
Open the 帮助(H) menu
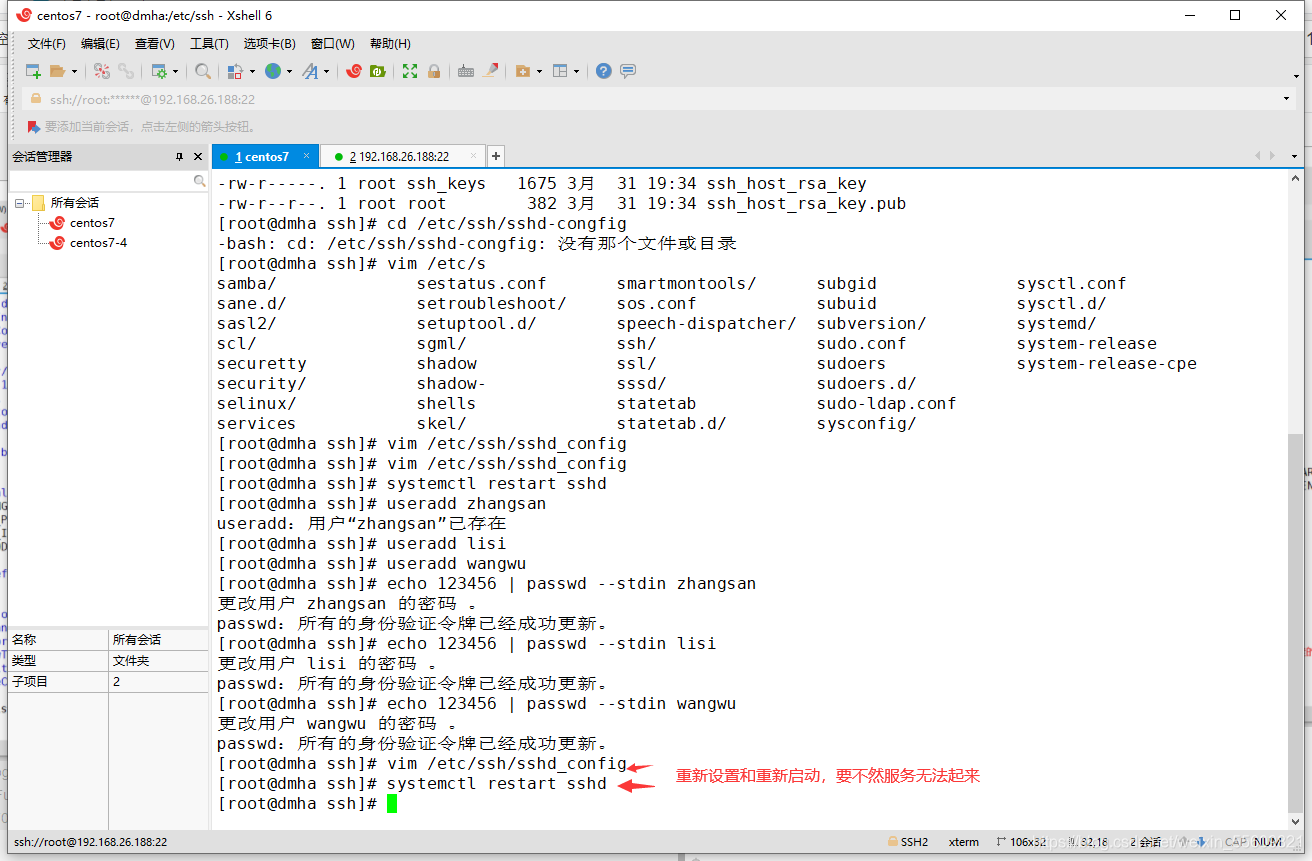[390, 44]
